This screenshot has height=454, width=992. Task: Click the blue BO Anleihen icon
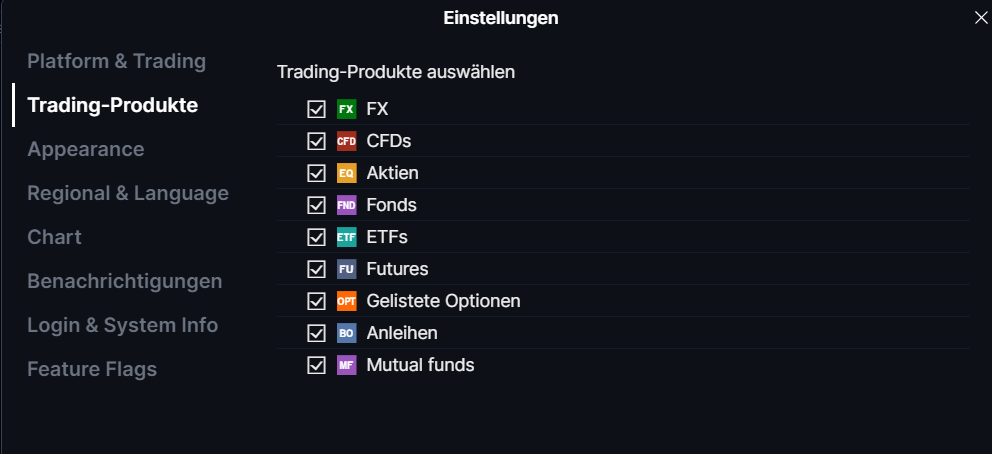pos(347,333)
